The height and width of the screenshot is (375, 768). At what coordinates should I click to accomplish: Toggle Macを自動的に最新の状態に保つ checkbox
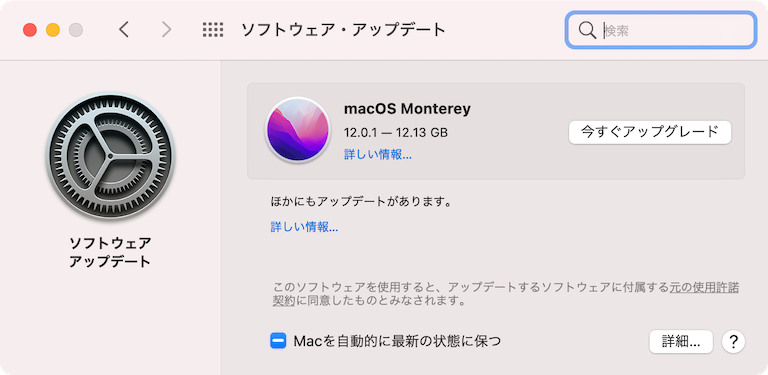click(x=278, y=341)
